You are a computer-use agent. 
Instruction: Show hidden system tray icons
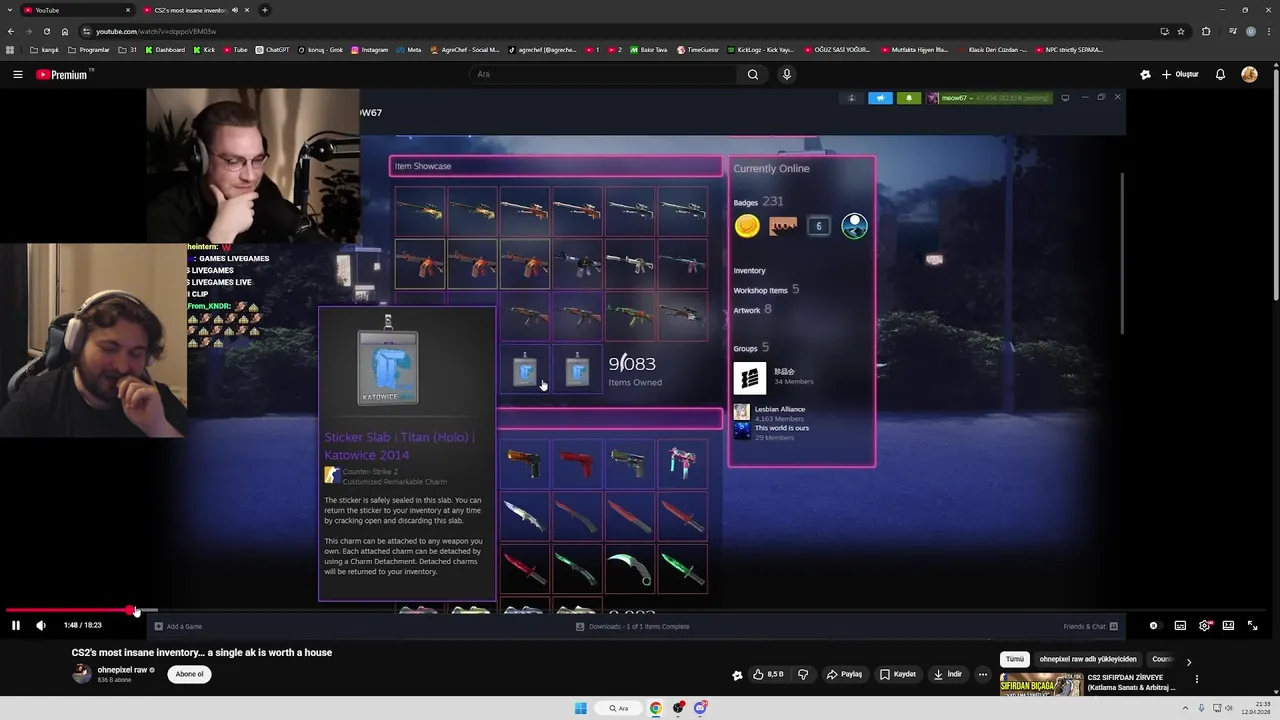point(1184,708)
